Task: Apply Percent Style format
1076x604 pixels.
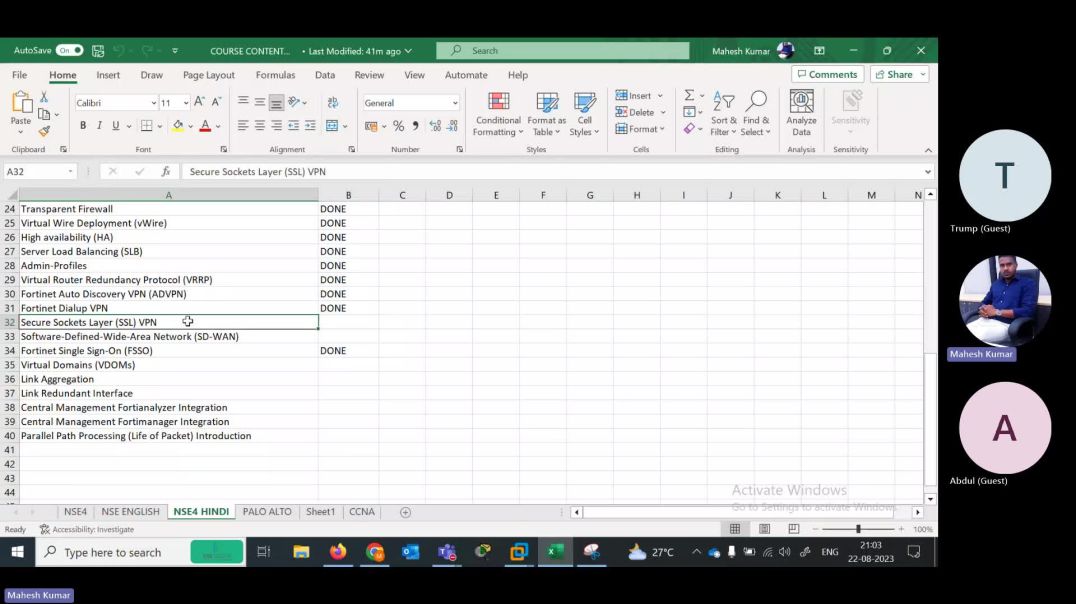Action: click(x=399, y=126)
